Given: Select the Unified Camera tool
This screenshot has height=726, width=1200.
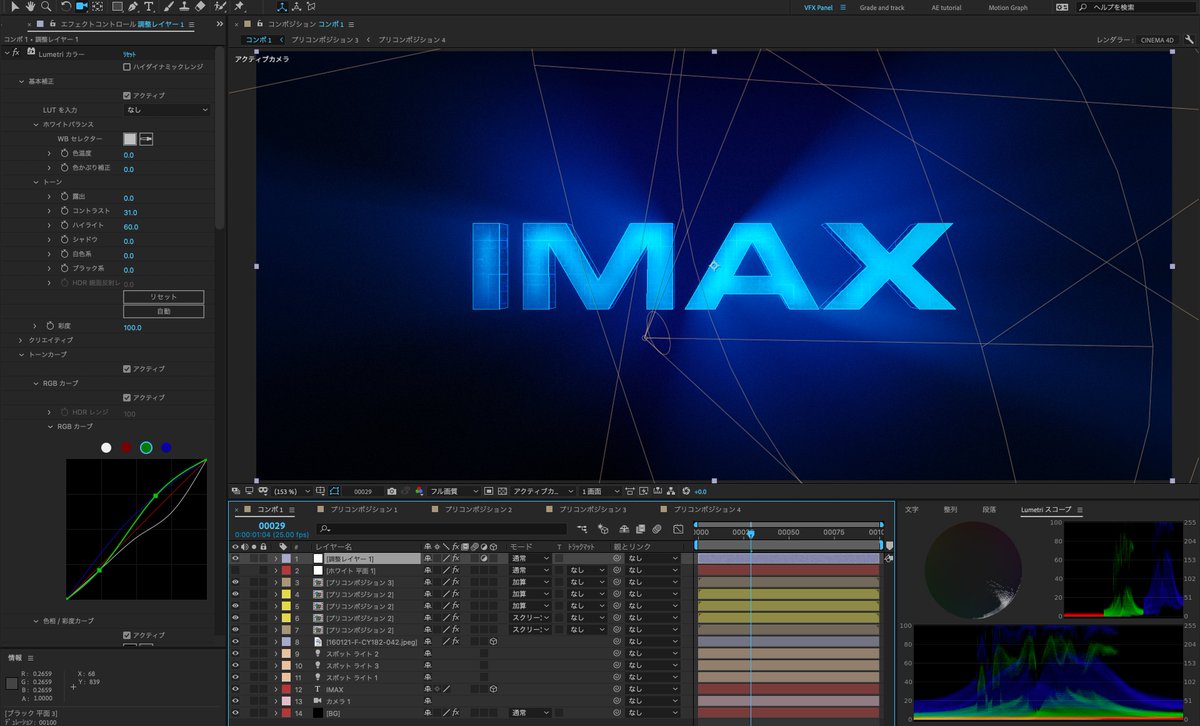Looking at the screenshot, I should click(x=82, y=7).
